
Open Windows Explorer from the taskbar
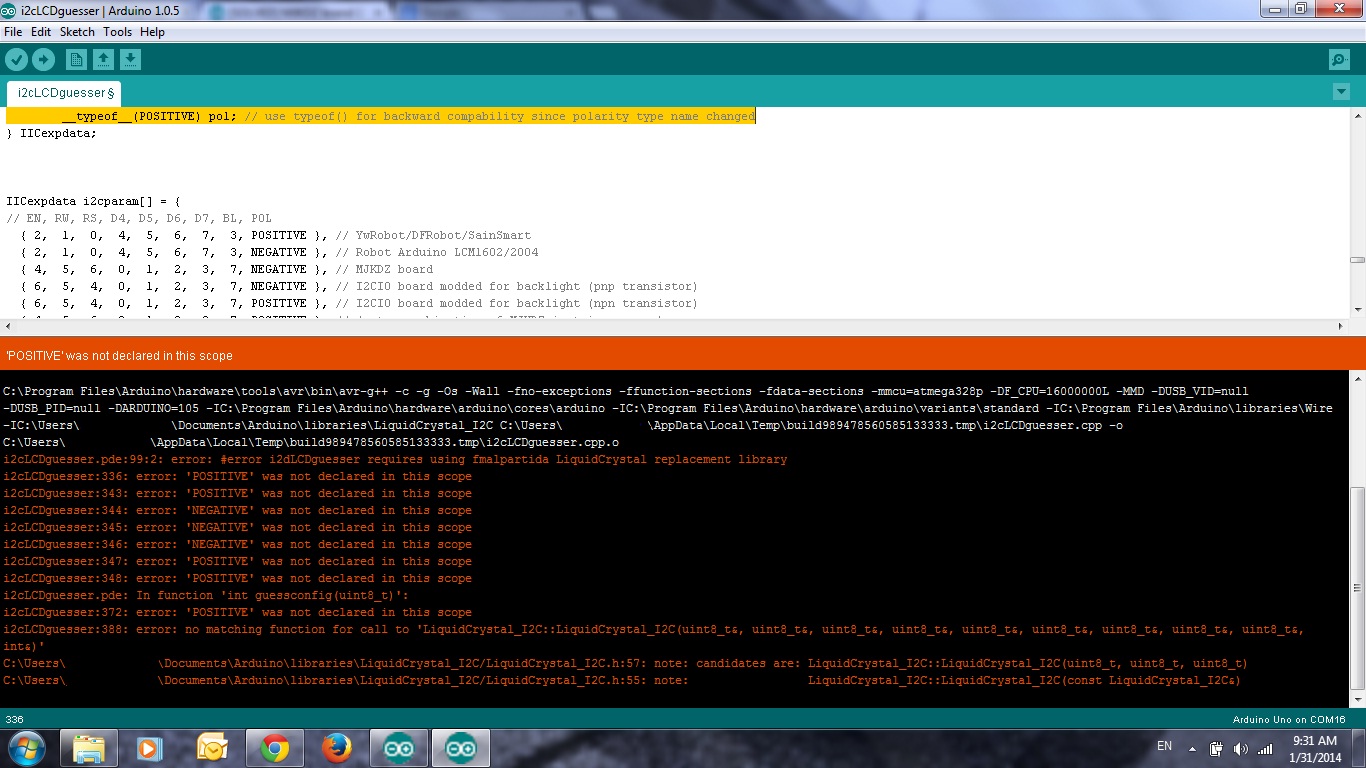click(88, 747)
